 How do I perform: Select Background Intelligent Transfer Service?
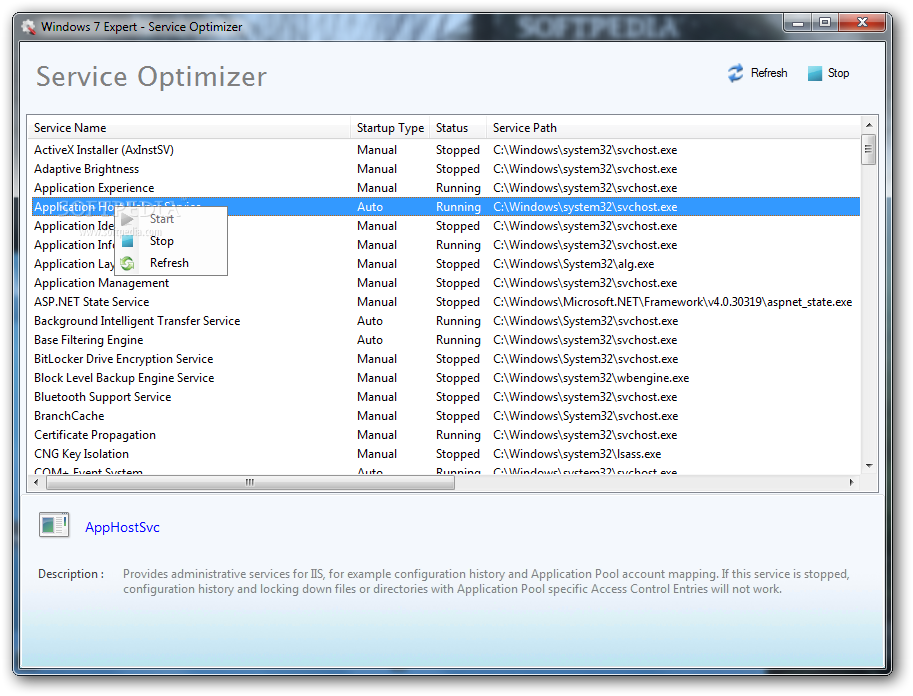445,321
